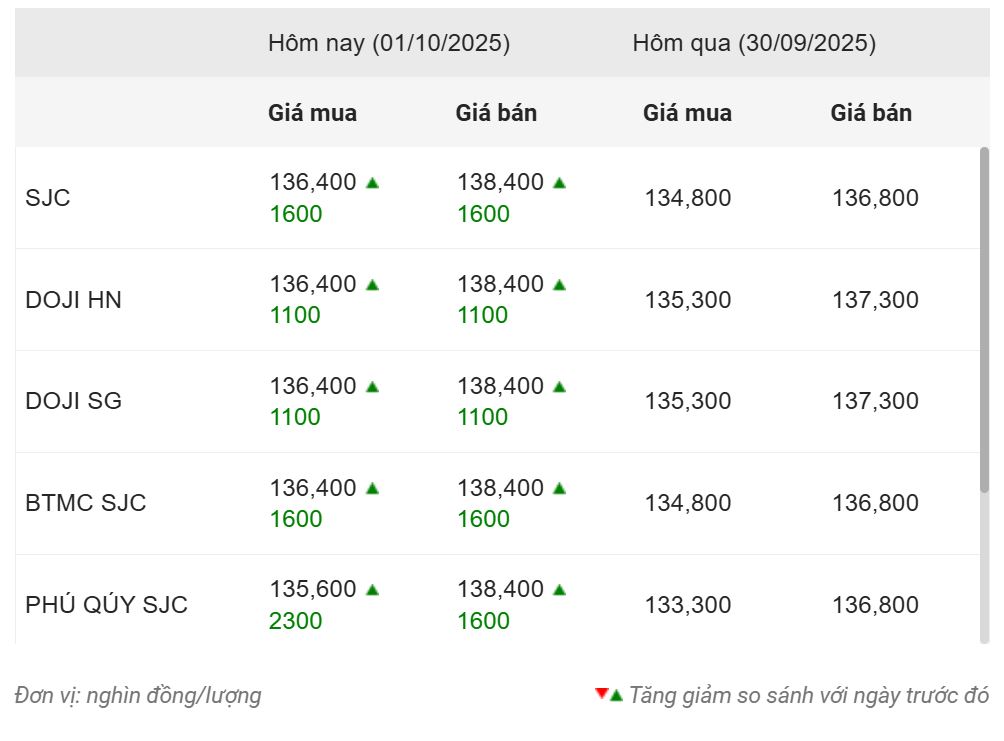Click the up arrow beside BTMC SJC buy price

coord(372,489)
